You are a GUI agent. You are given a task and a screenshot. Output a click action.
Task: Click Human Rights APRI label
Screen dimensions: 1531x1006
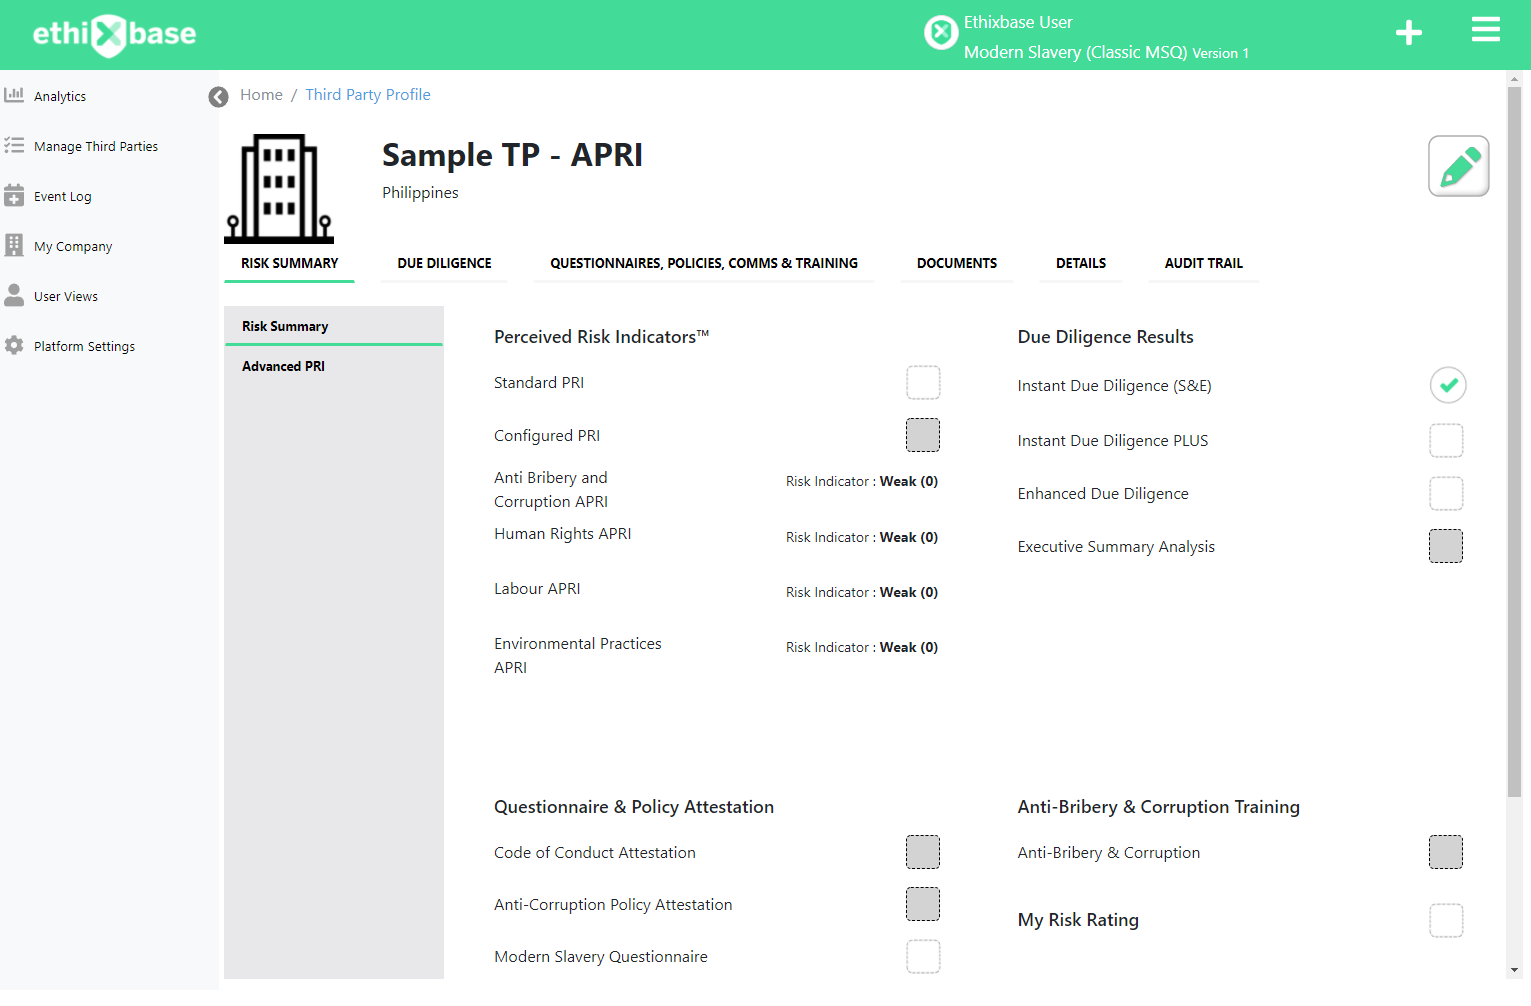pyautogui.click(x=563, y=534)
